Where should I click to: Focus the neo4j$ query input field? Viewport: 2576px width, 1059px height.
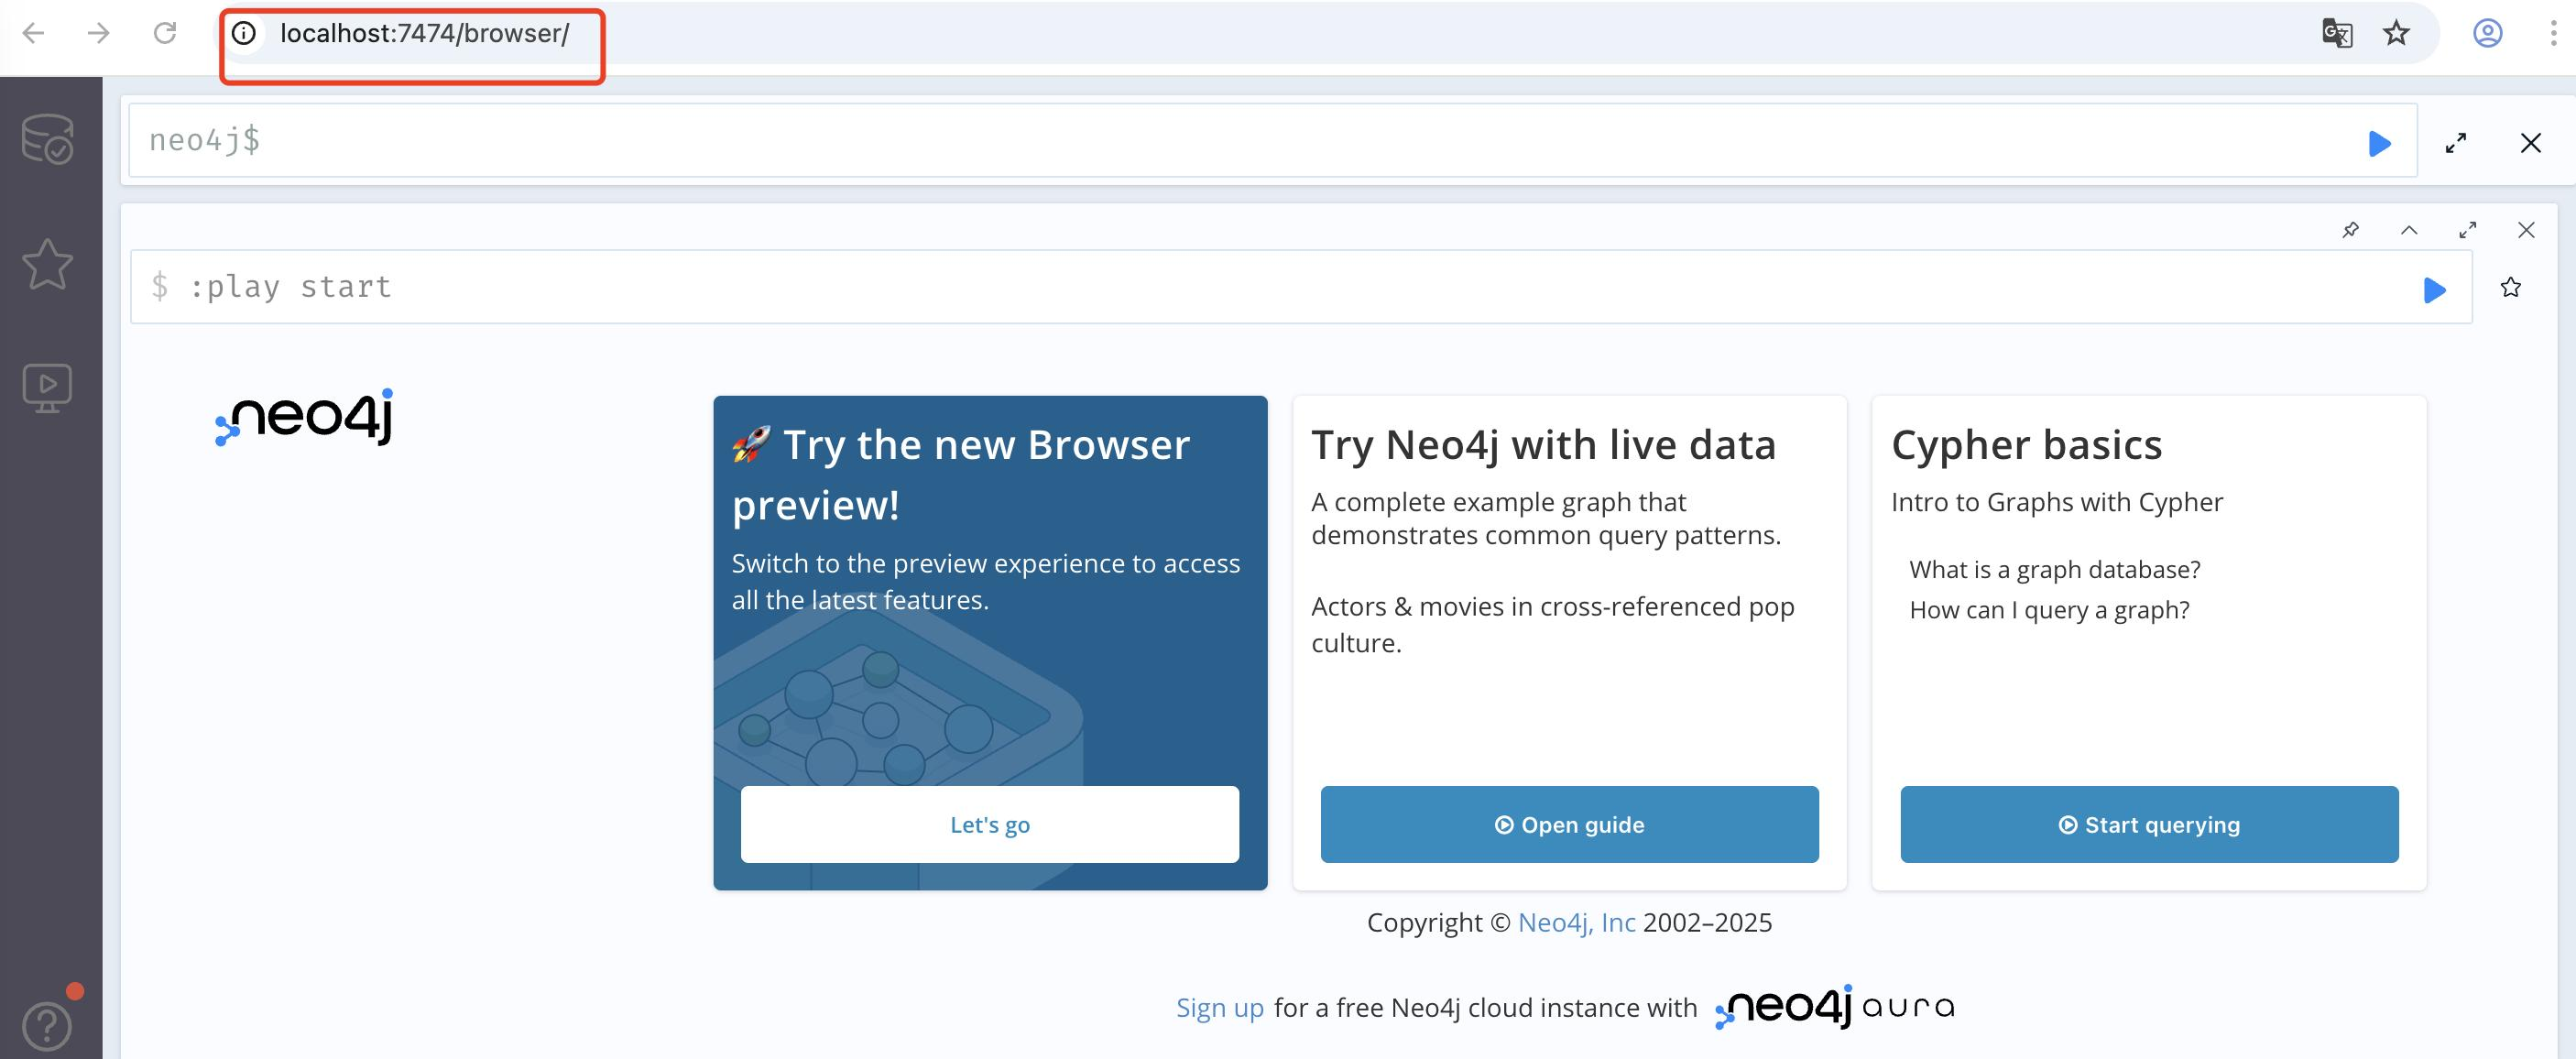[1200, 141]
